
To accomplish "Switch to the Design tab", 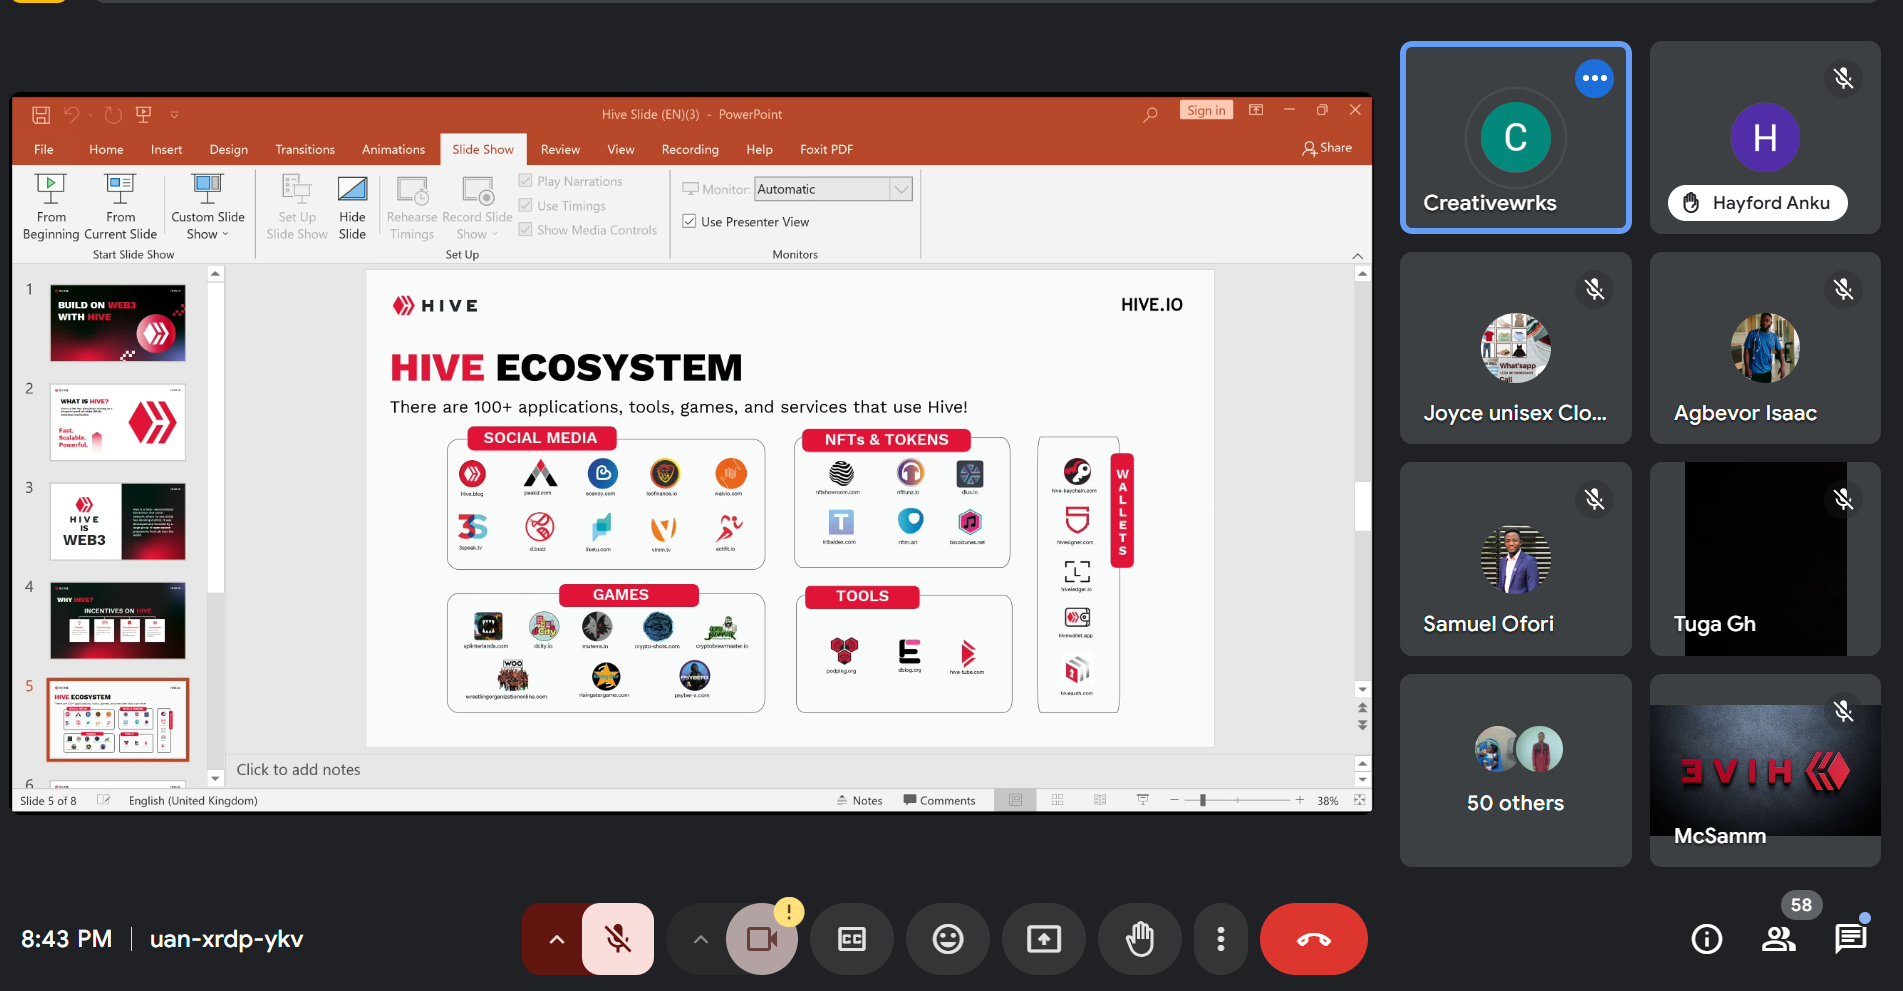I will 229,149.
